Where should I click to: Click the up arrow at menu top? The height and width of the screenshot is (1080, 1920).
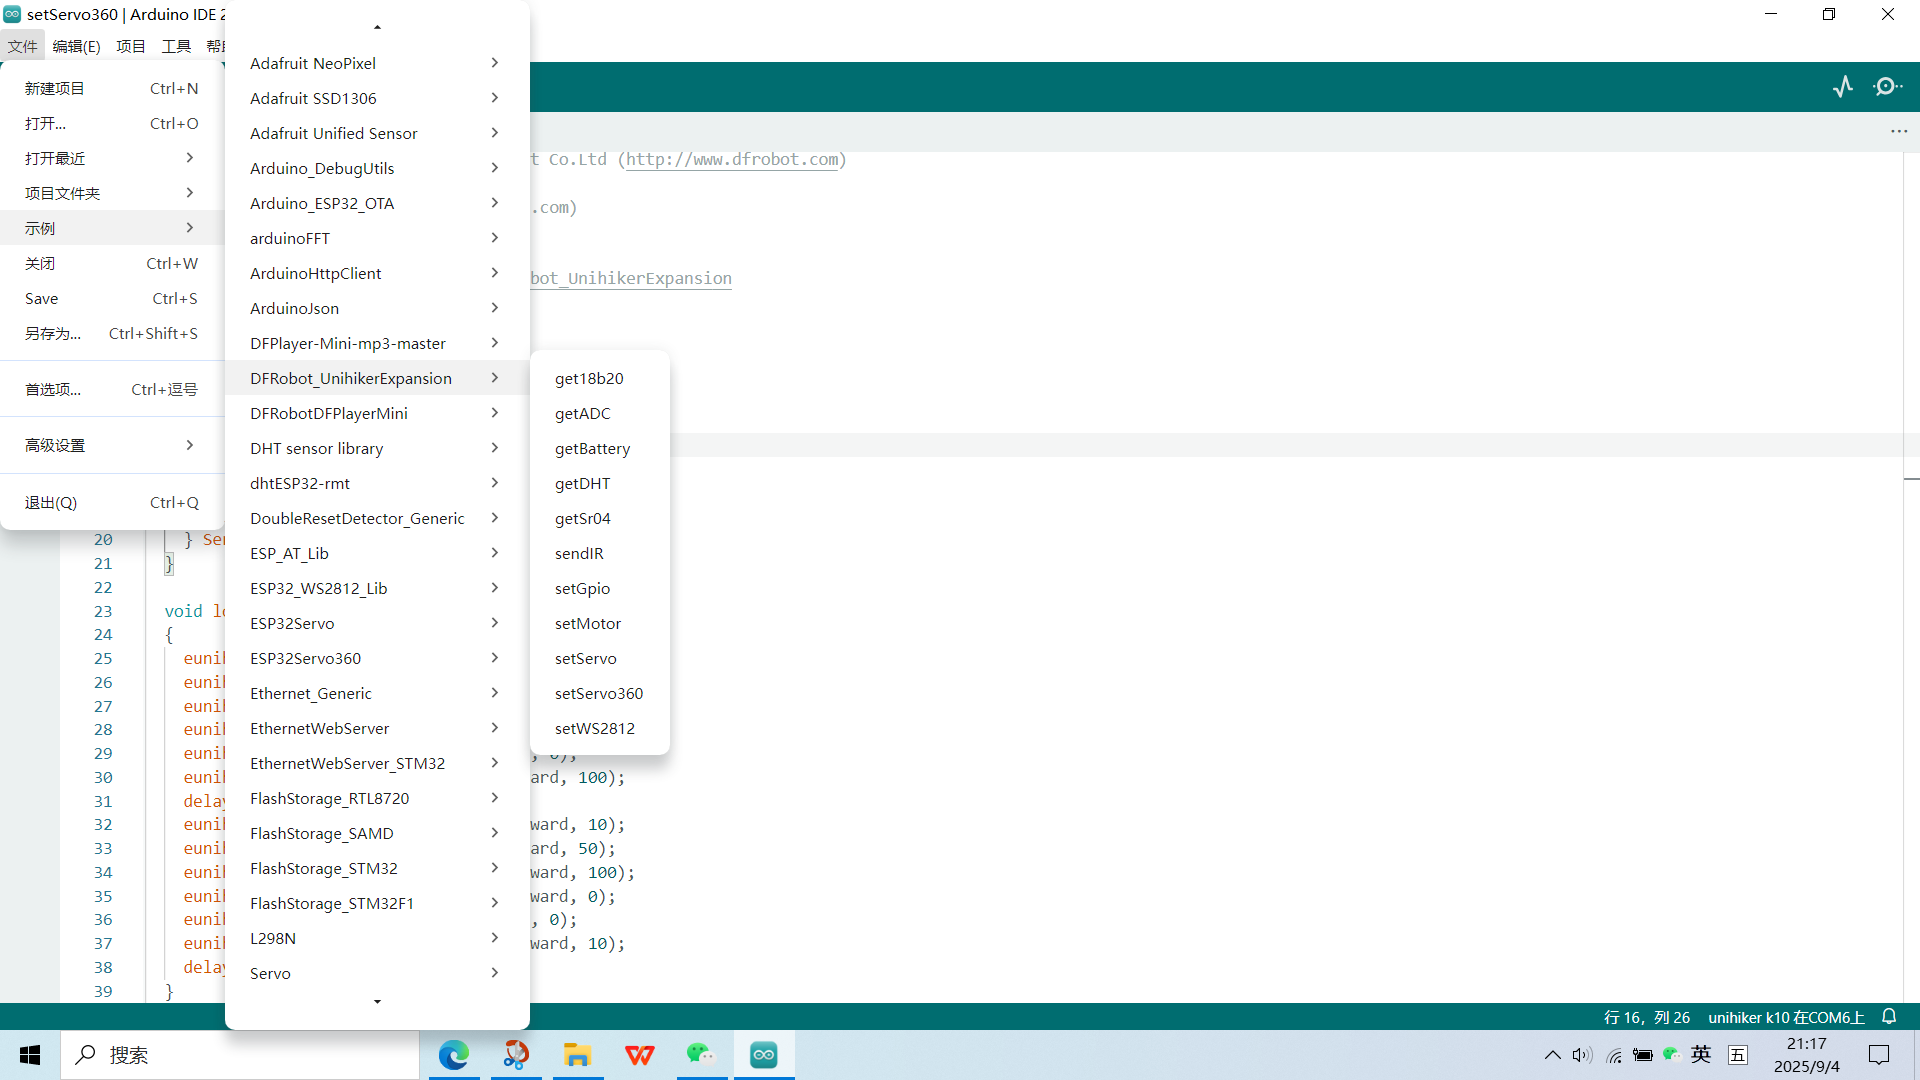[x=377, y=27]
